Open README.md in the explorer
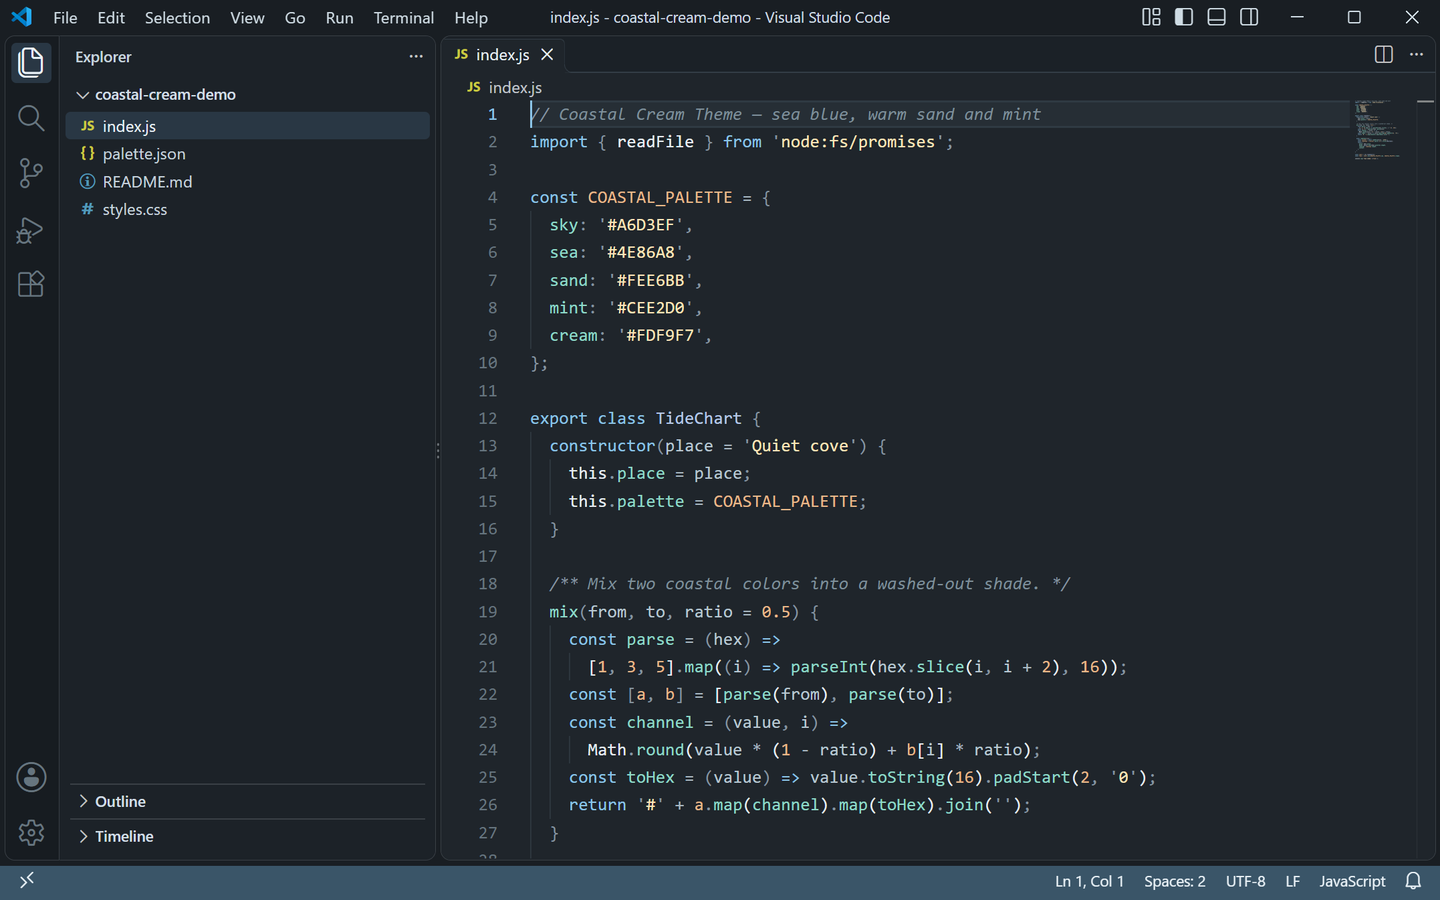 tap(248, 182)
